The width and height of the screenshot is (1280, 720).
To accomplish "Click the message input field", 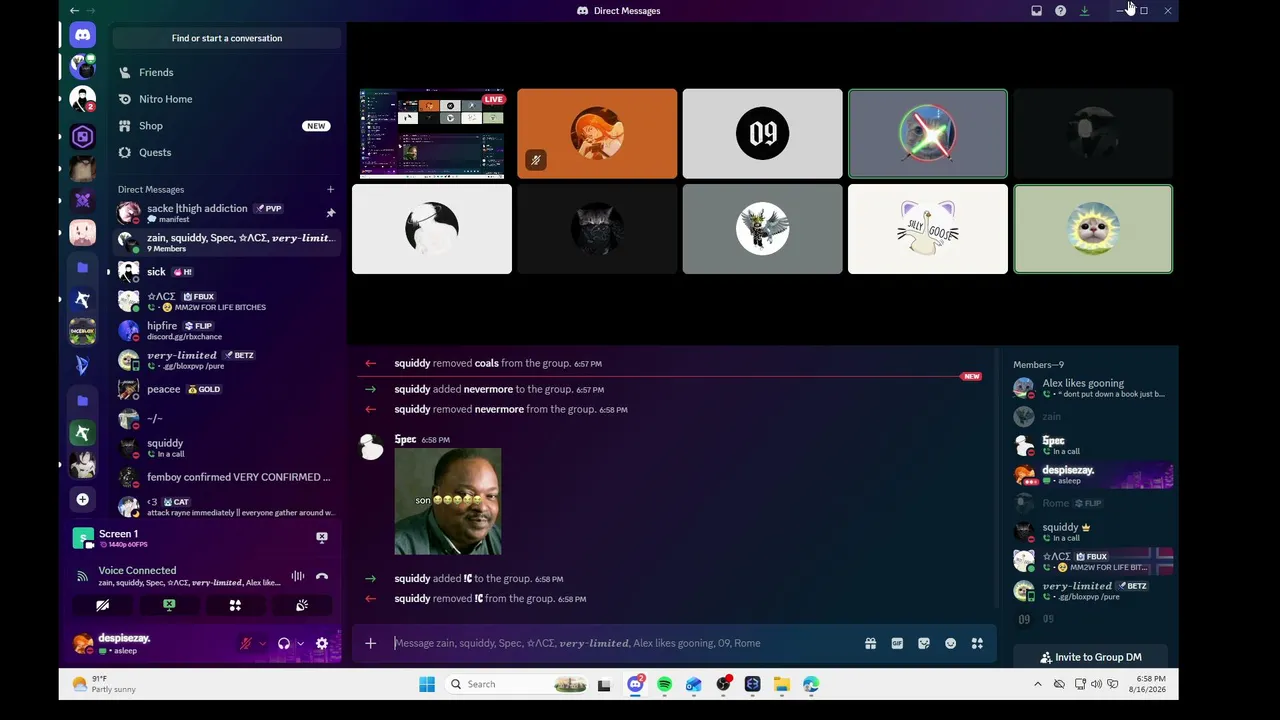I will pyautogui.click(x=625, y=643).
